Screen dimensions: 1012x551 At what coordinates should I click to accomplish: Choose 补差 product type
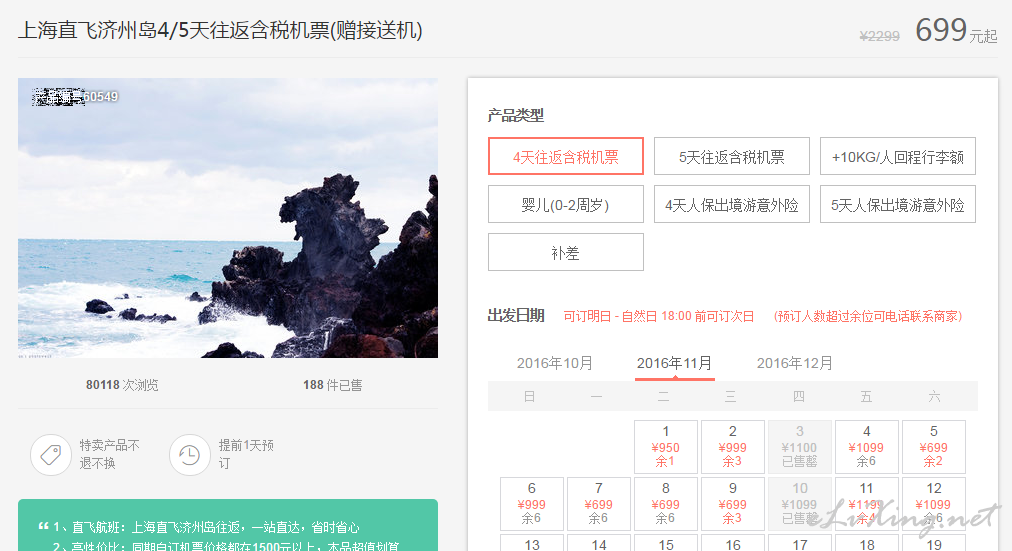tap(565, 252)
